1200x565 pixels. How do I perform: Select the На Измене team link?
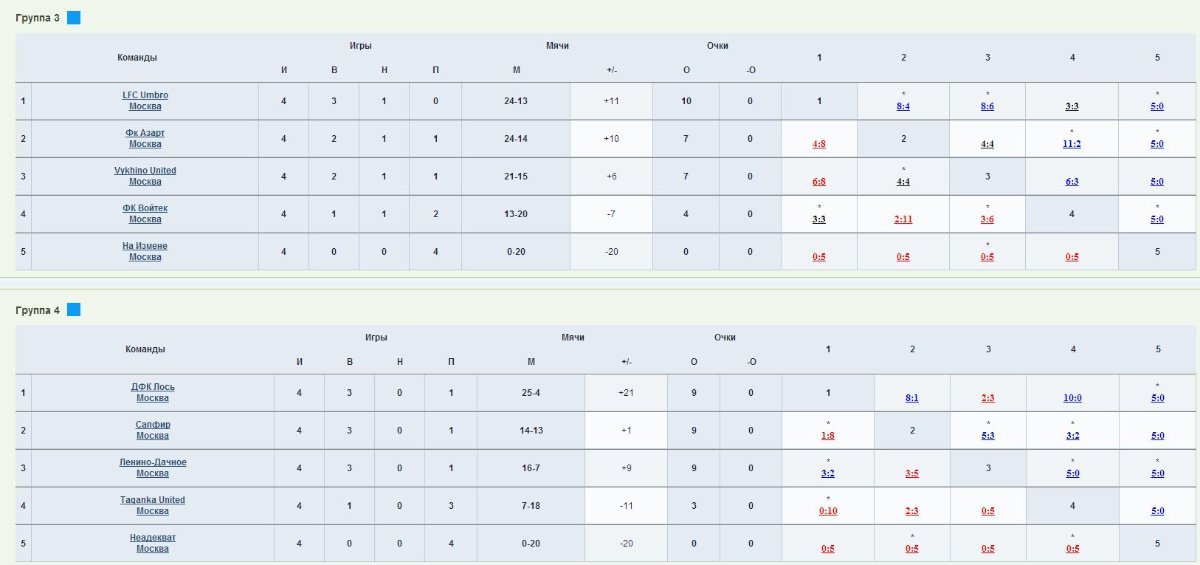tap(145, 246)
